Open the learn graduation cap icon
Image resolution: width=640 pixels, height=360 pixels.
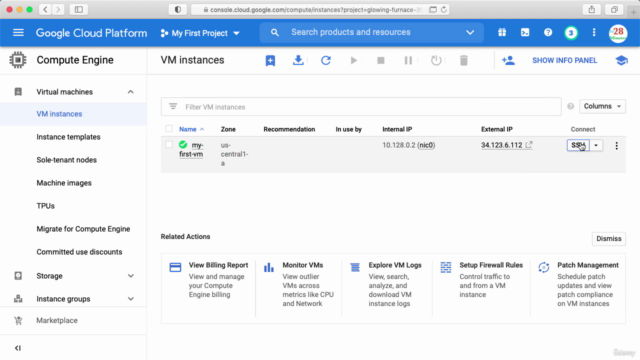(x=621, y=60)
